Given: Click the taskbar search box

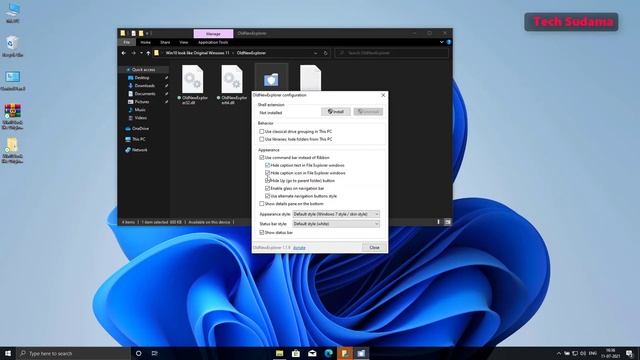Looking at the screenshot, I should pos(73,353).
